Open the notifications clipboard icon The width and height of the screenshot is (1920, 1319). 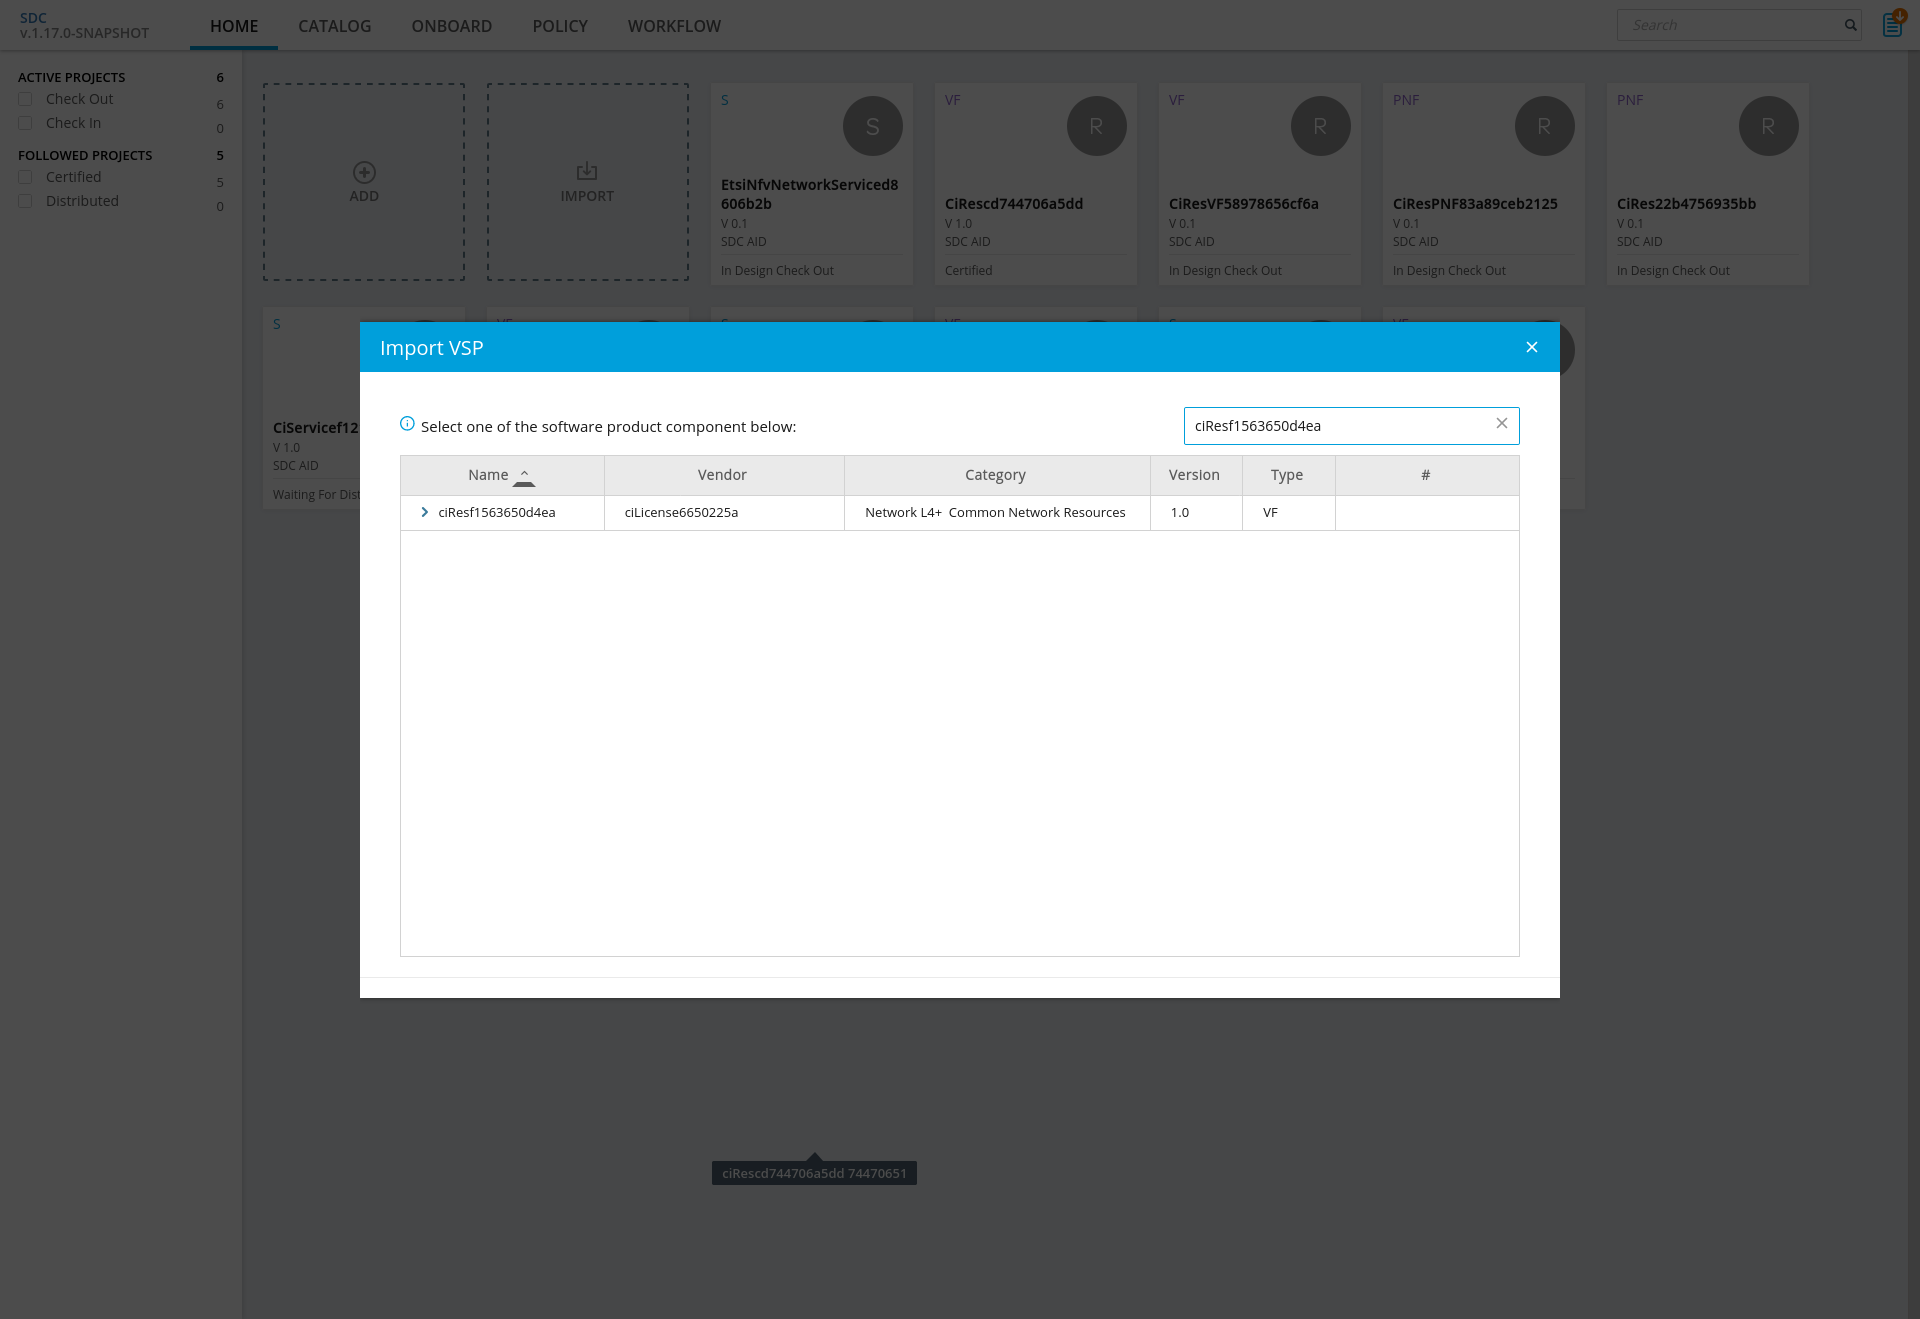pyautogui.click(x=1893, y=24)
